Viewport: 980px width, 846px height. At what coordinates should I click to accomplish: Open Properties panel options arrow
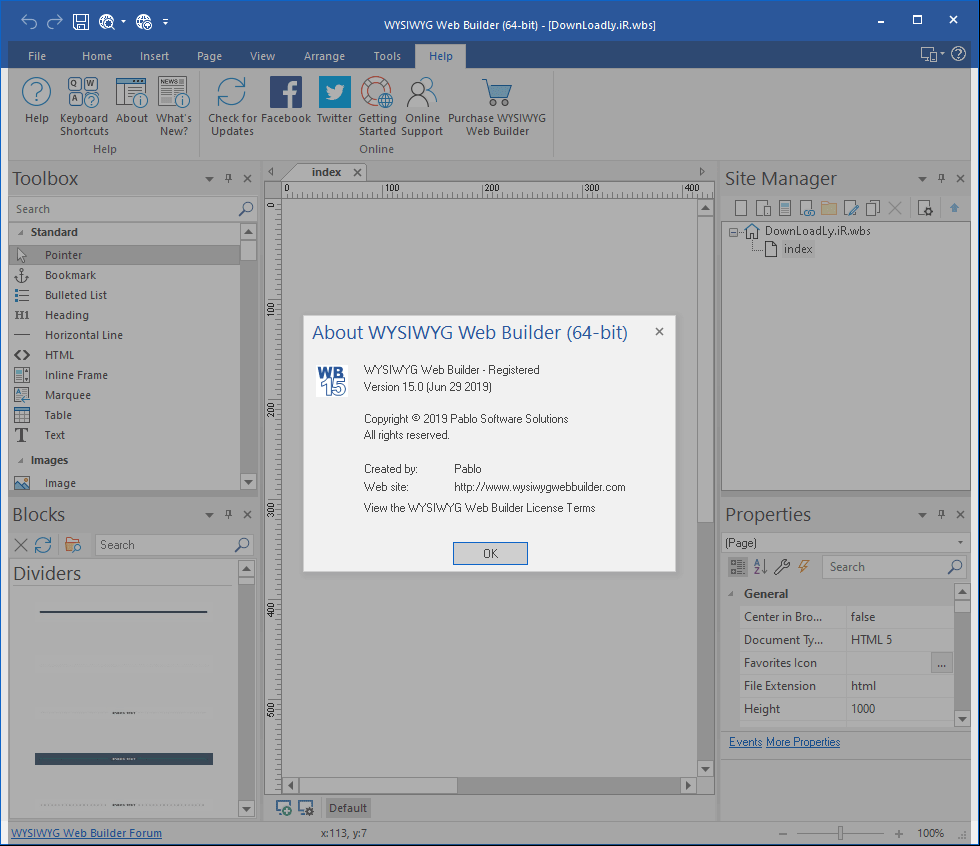click(x=922, y=515)
